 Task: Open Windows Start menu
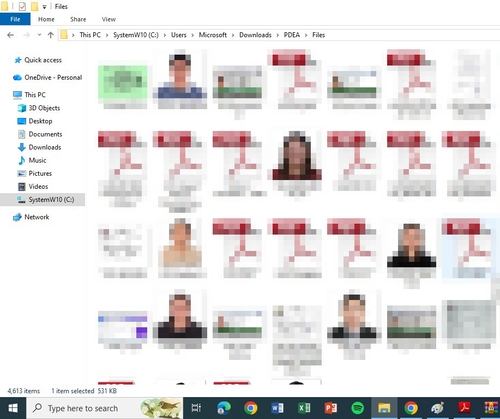13,408
